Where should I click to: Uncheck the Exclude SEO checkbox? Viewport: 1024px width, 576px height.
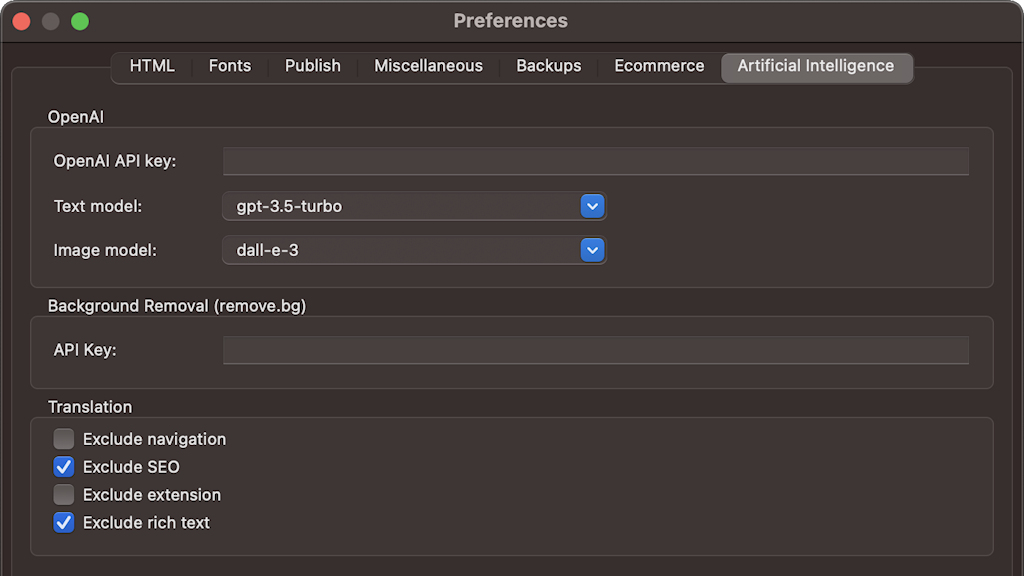(x=64, y=467)
